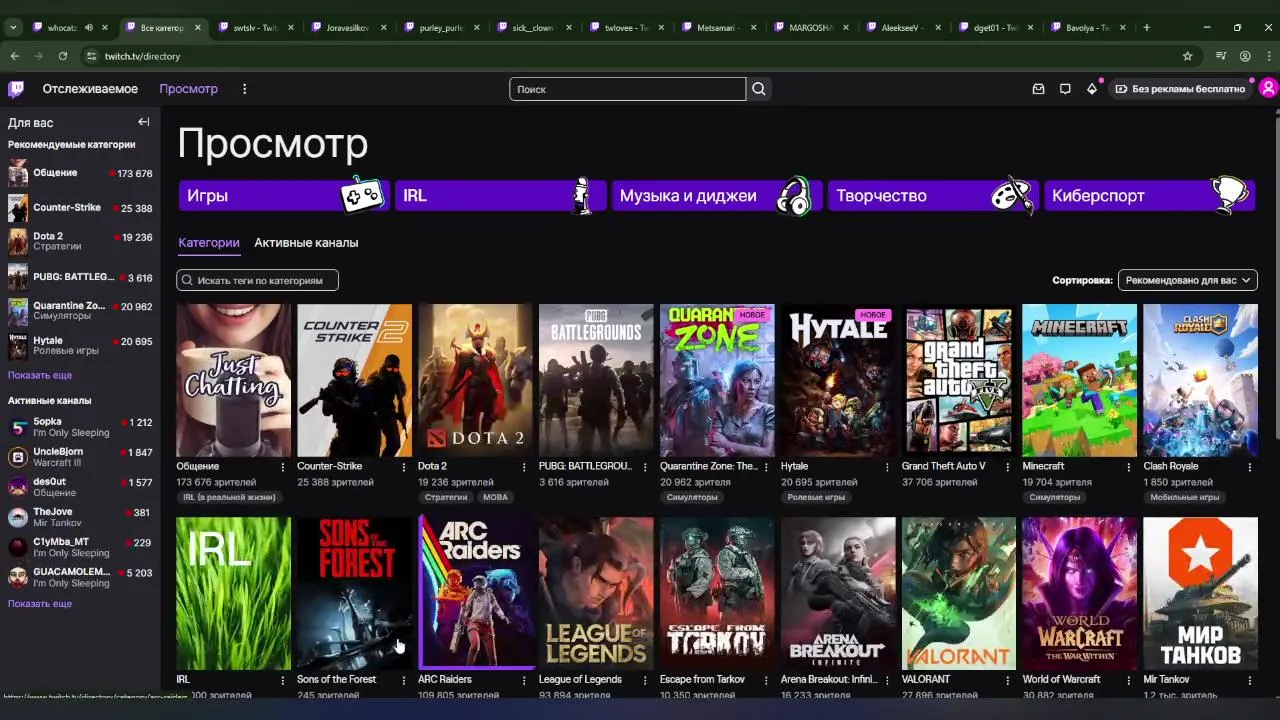Open Dota 2 in sidebar recommended categories
Screen dimensions: 1280x720
click(x=80, y=241)
